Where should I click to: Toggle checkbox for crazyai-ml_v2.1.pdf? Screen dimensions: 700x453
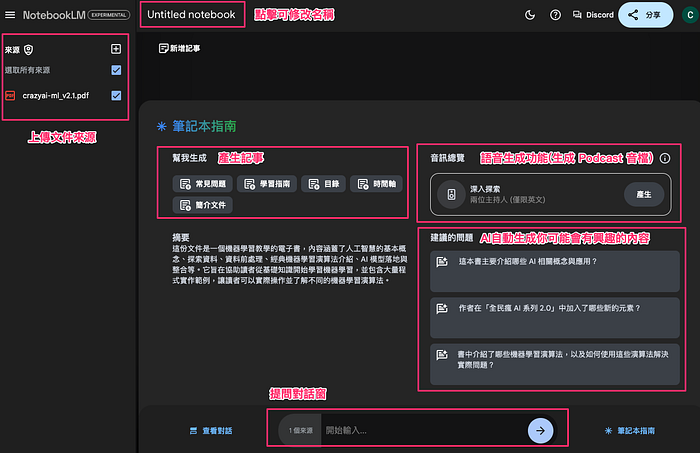[x=116, y=96]
